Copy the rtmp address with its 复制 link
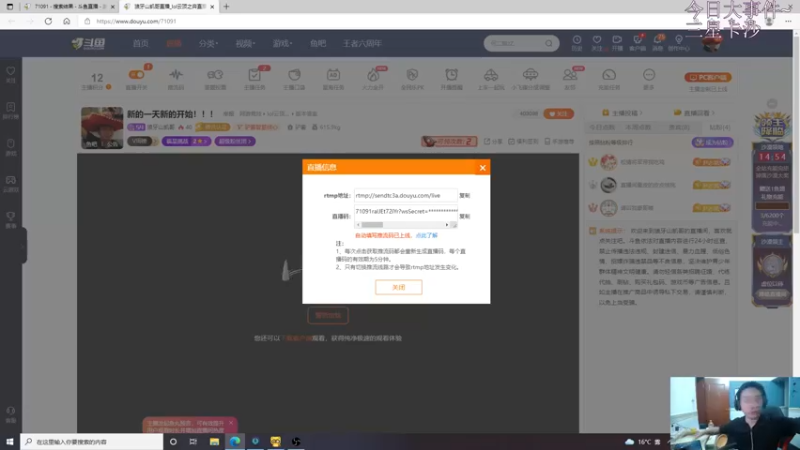Image resolution: width=800 pixels, height=450 pixels. click(464, 195)
